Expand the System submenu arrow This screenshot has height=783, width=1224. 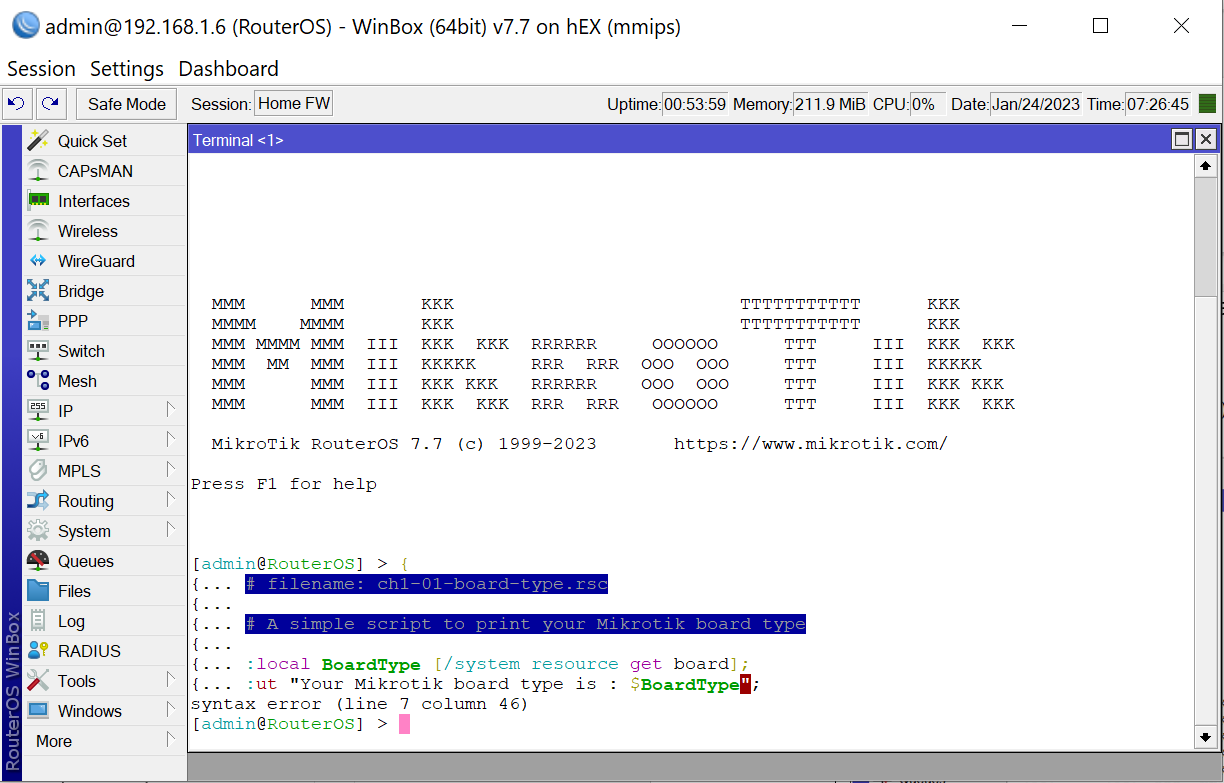[171, 529]
